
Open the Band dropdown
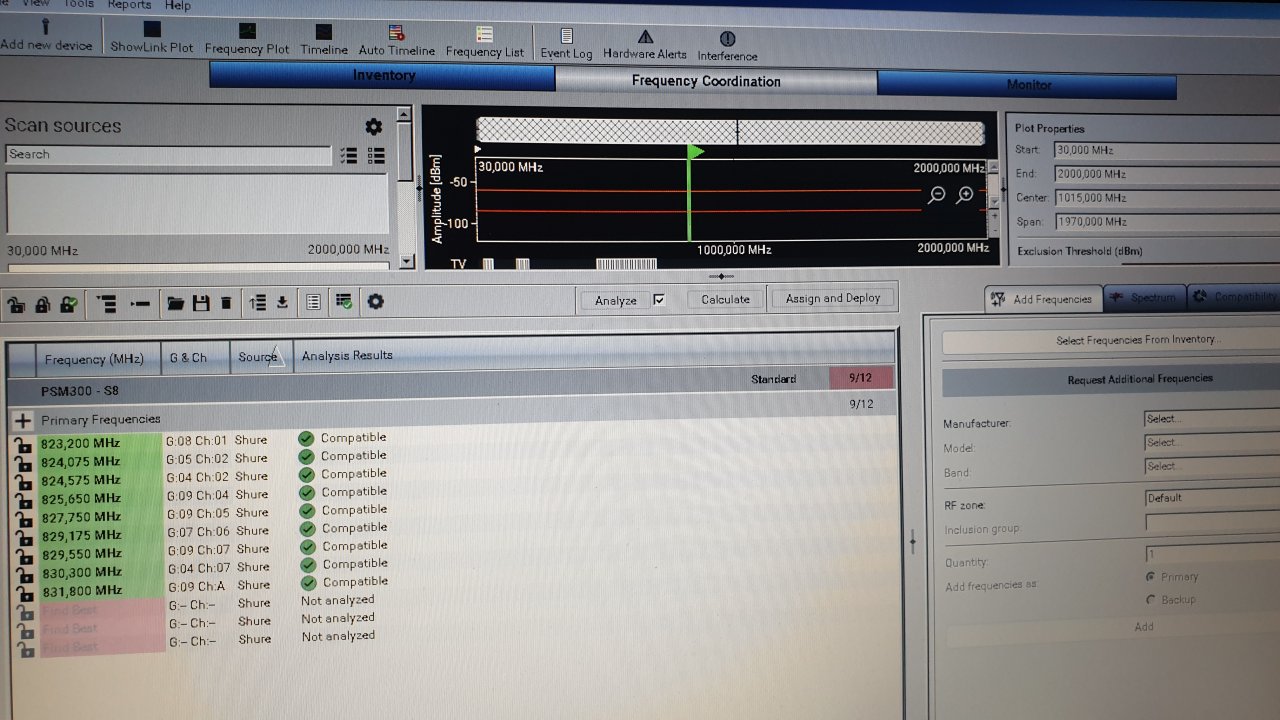click(x=1212, y=466)
